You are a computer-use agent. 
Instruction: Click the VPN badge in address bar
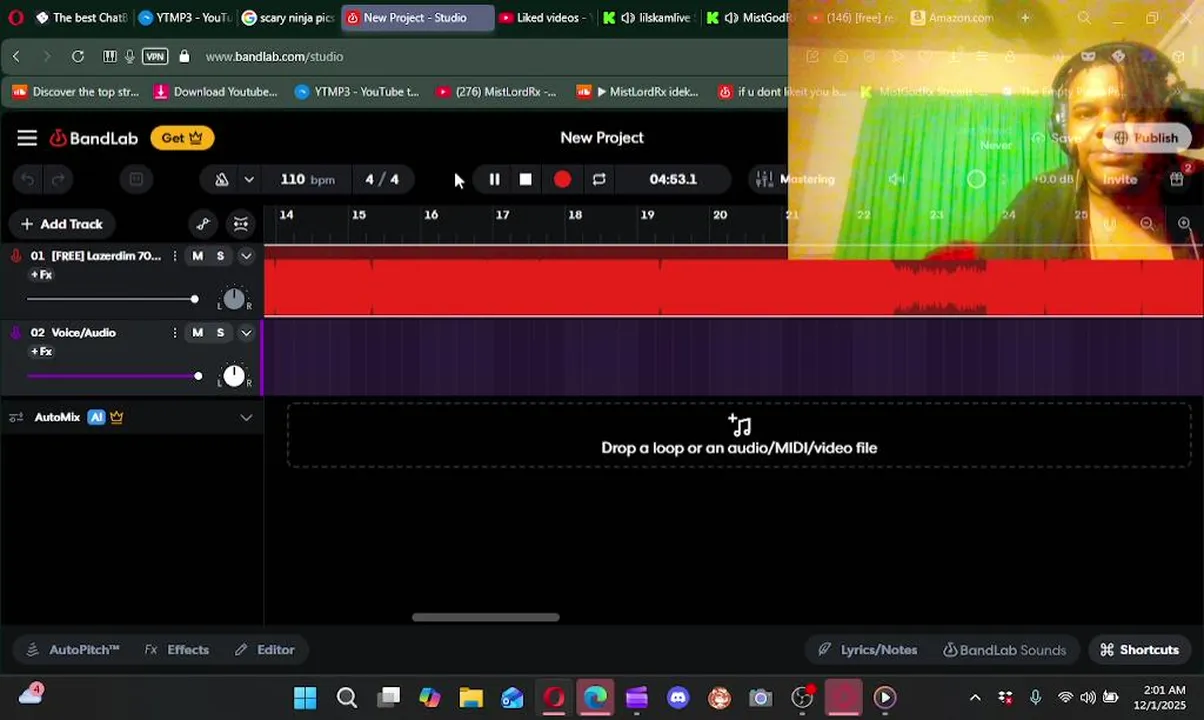point(155,57)
